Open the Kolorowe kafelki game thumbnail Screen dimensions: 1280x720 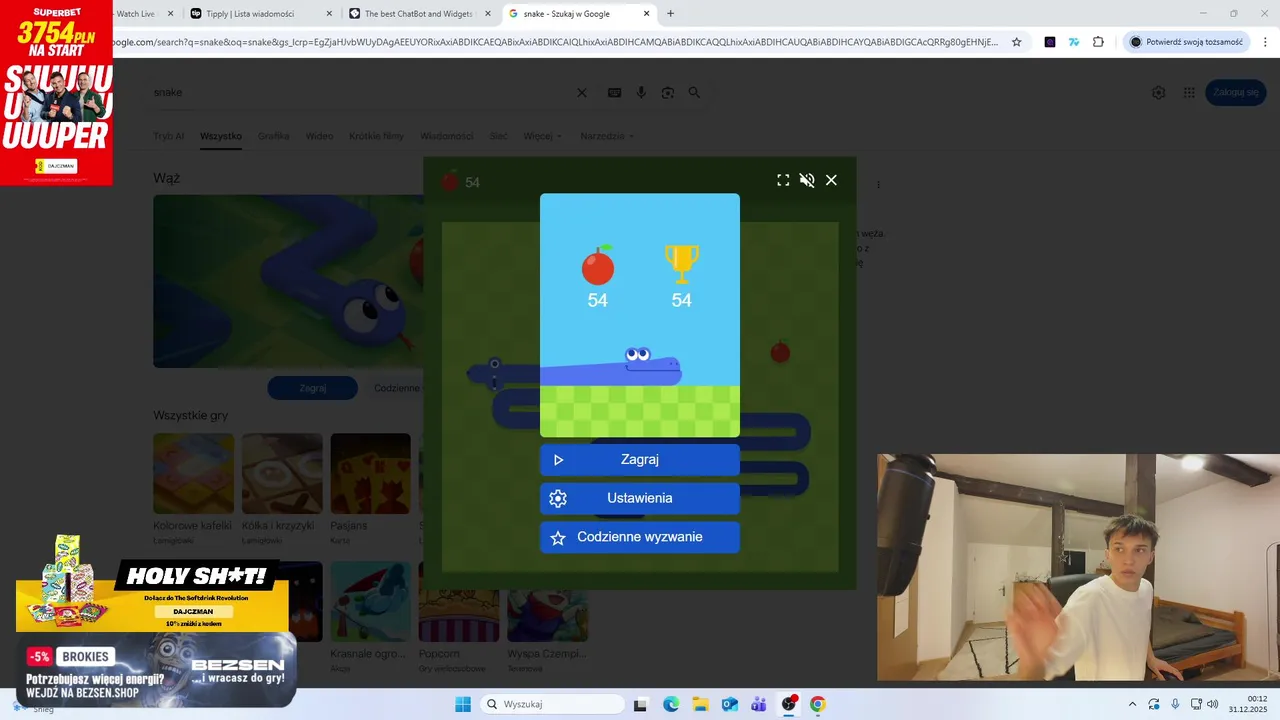(x=193, y=474)
